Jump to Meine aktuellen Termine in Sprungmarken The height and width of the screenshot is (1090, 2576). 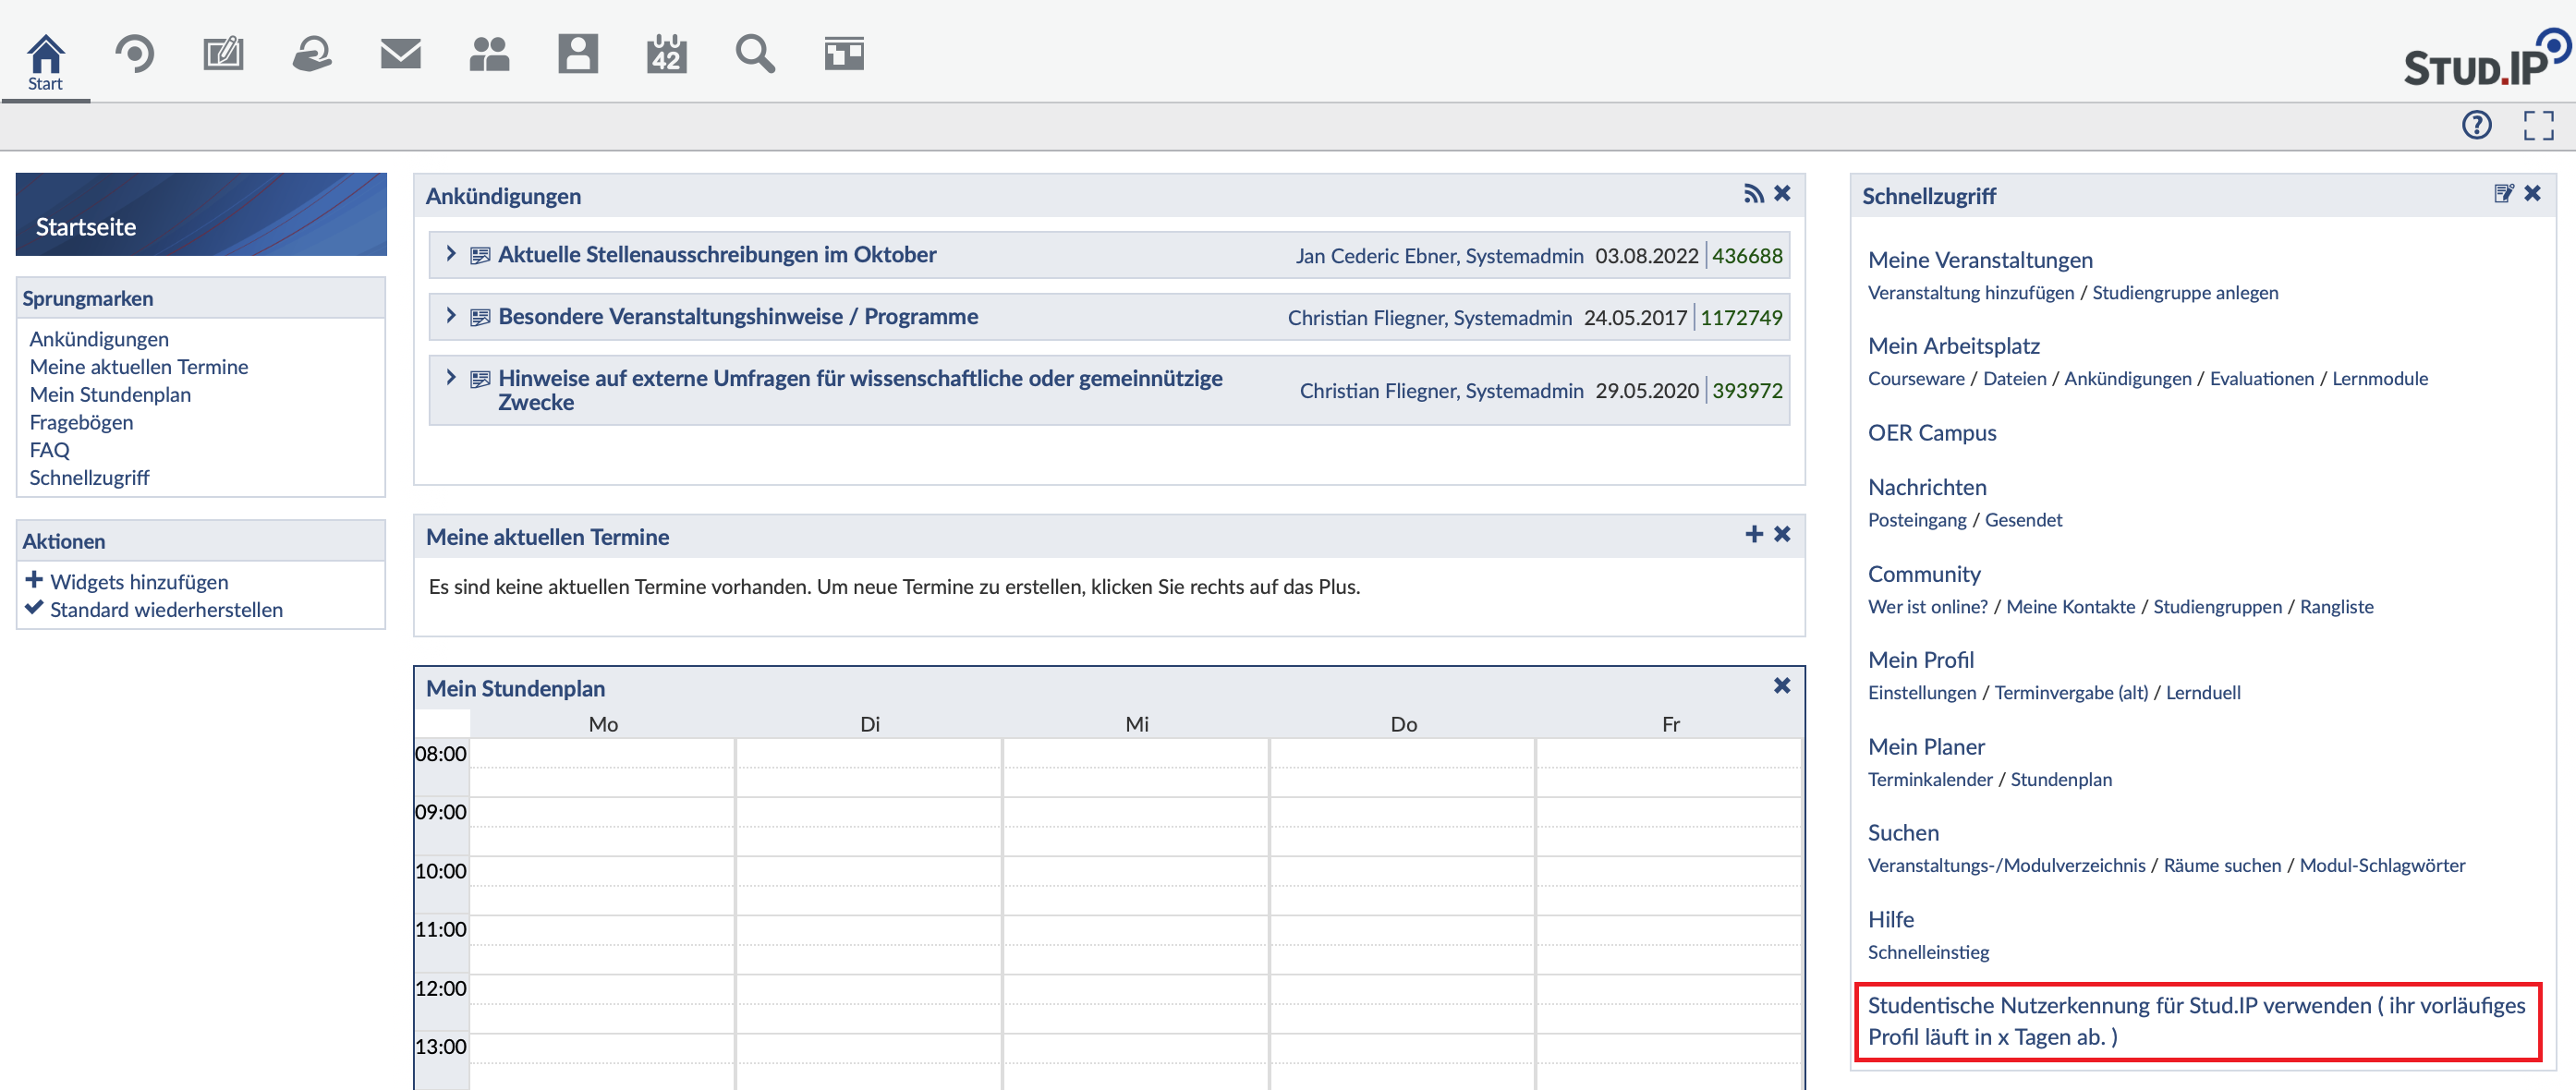coord(139,367)
